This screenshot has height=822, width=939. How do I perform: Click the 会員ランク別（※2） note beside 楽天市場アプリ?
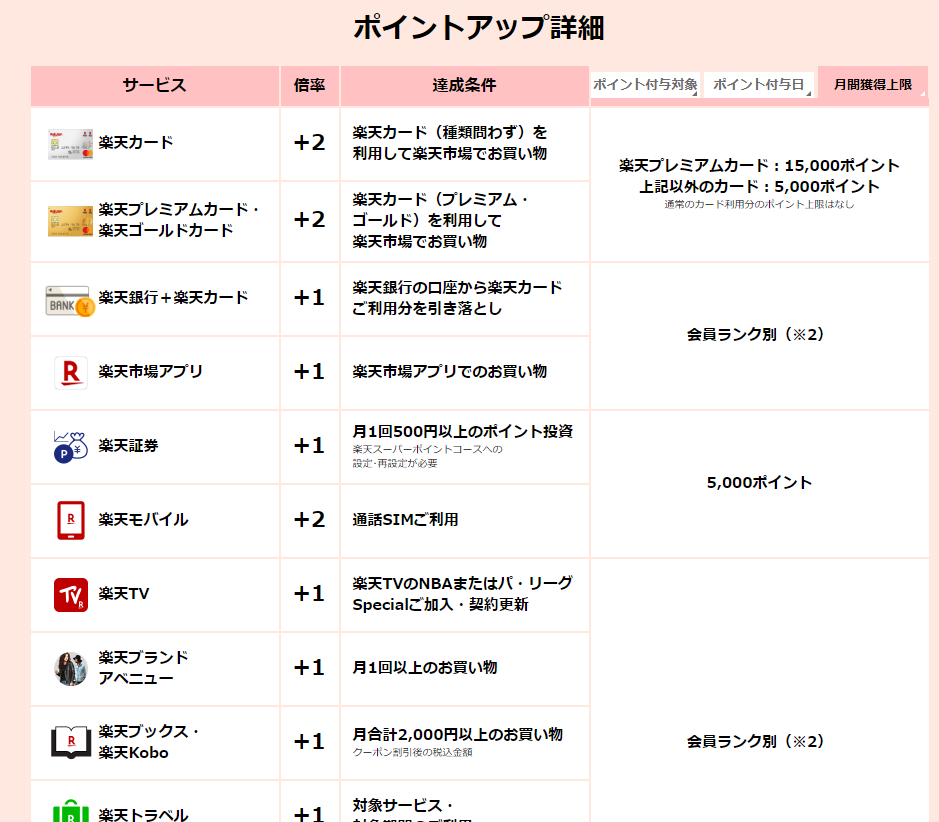click(x=758, y=335)
